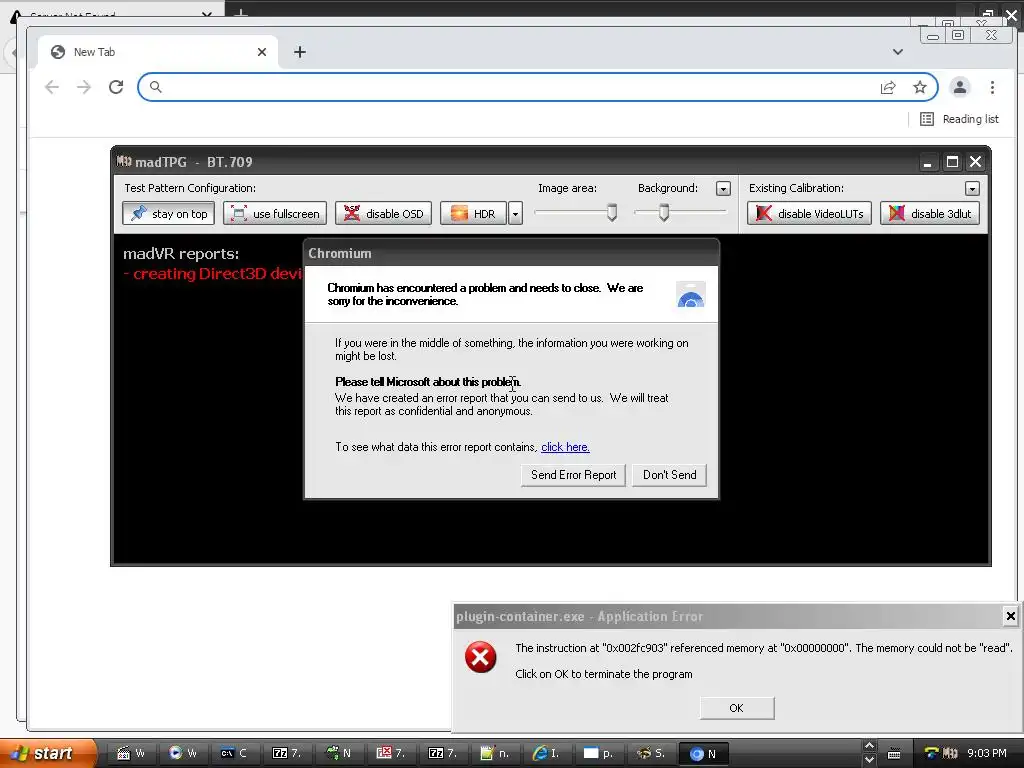Screen dimensions: 1024x768
Task: Click the keyboard icon in the taskbar
Action: coord(894,754)
